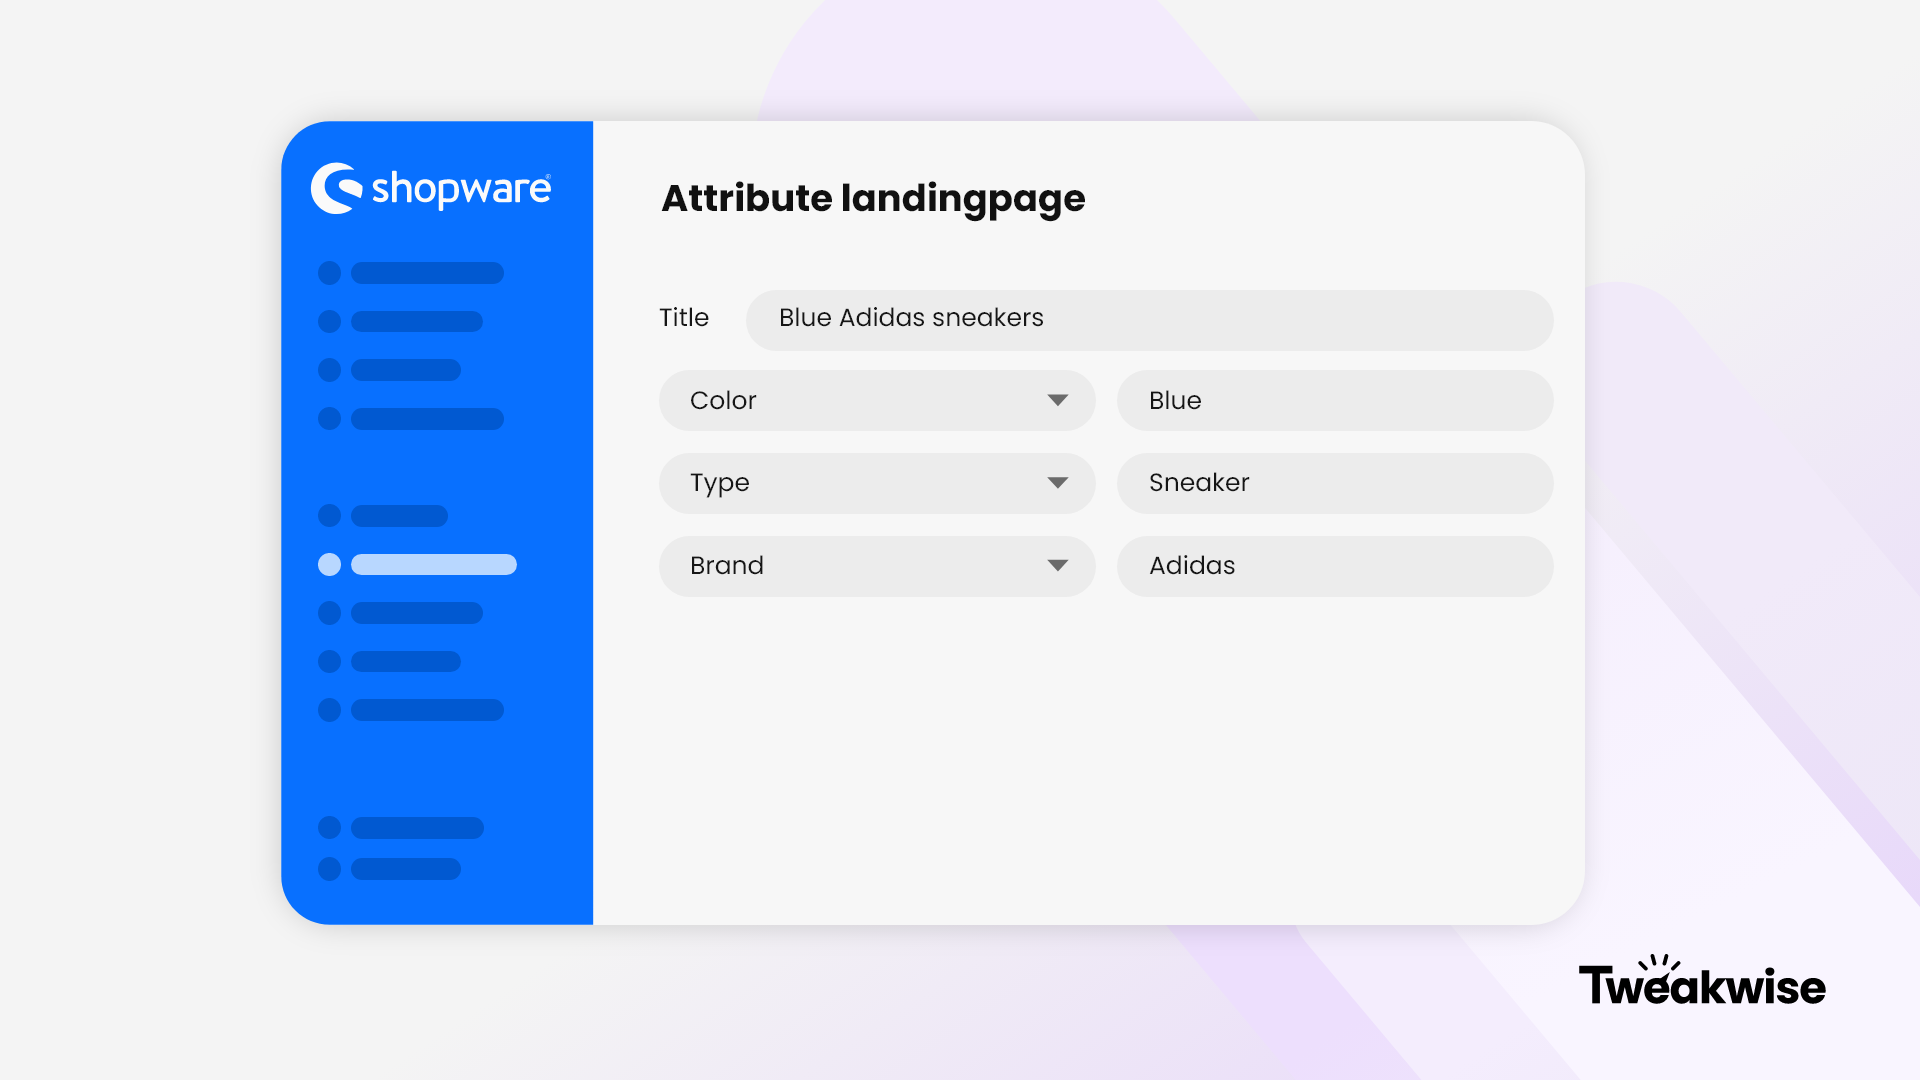The height and width of the screenshot is (1080, 1920).
Task: Click the Blue value field
Action: point(1334,401)
